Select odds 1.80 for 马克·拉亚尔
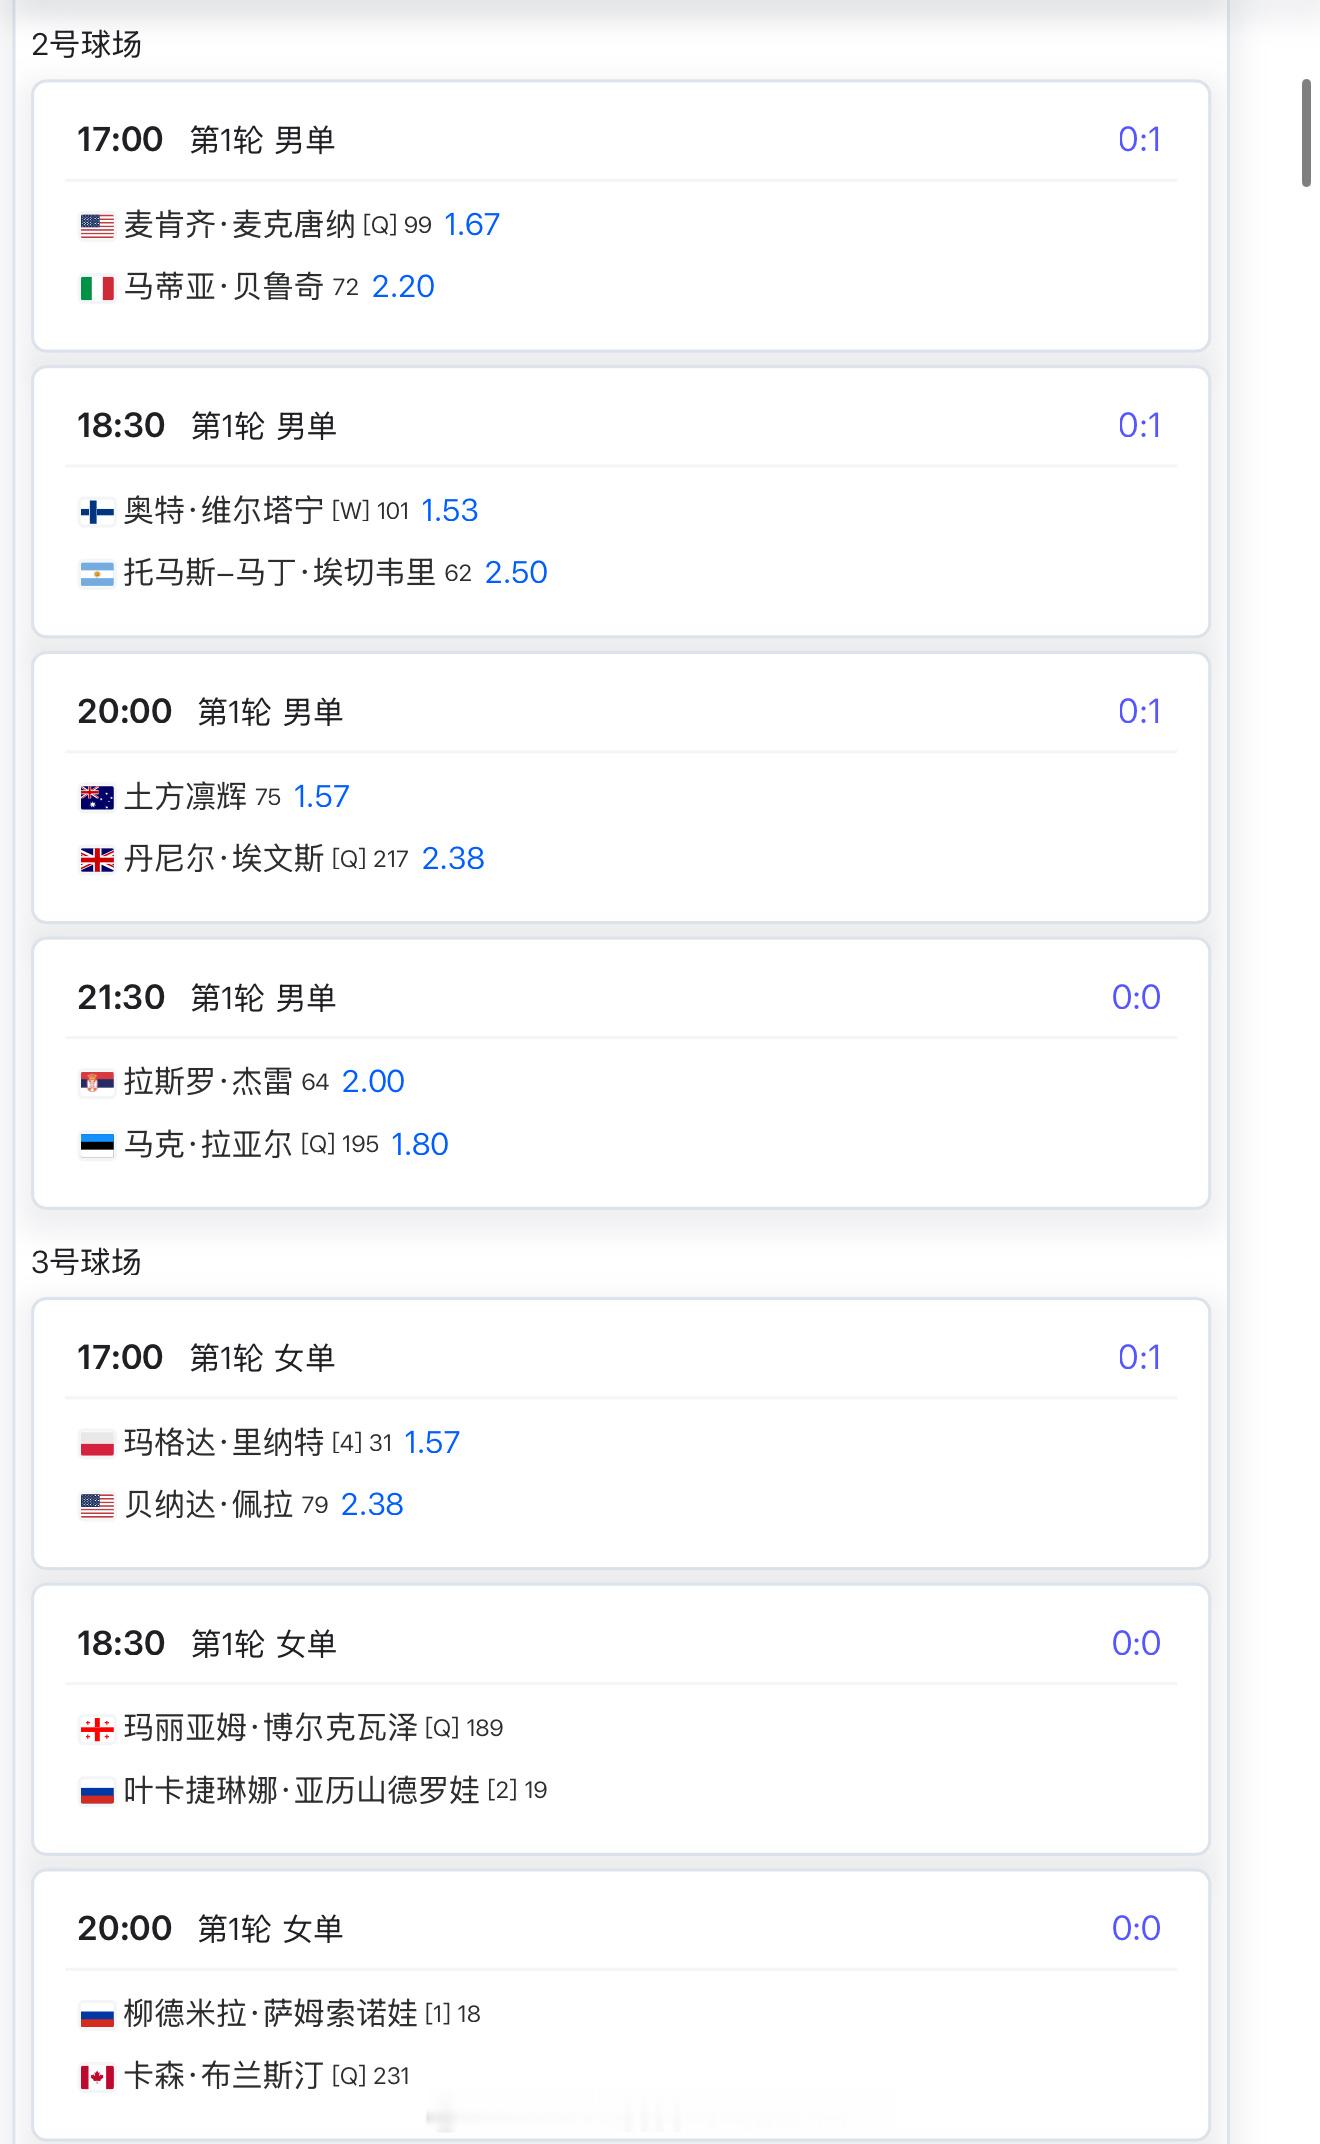The width and height of the screenshot is (1320, 2144). tap(420, 1145)
